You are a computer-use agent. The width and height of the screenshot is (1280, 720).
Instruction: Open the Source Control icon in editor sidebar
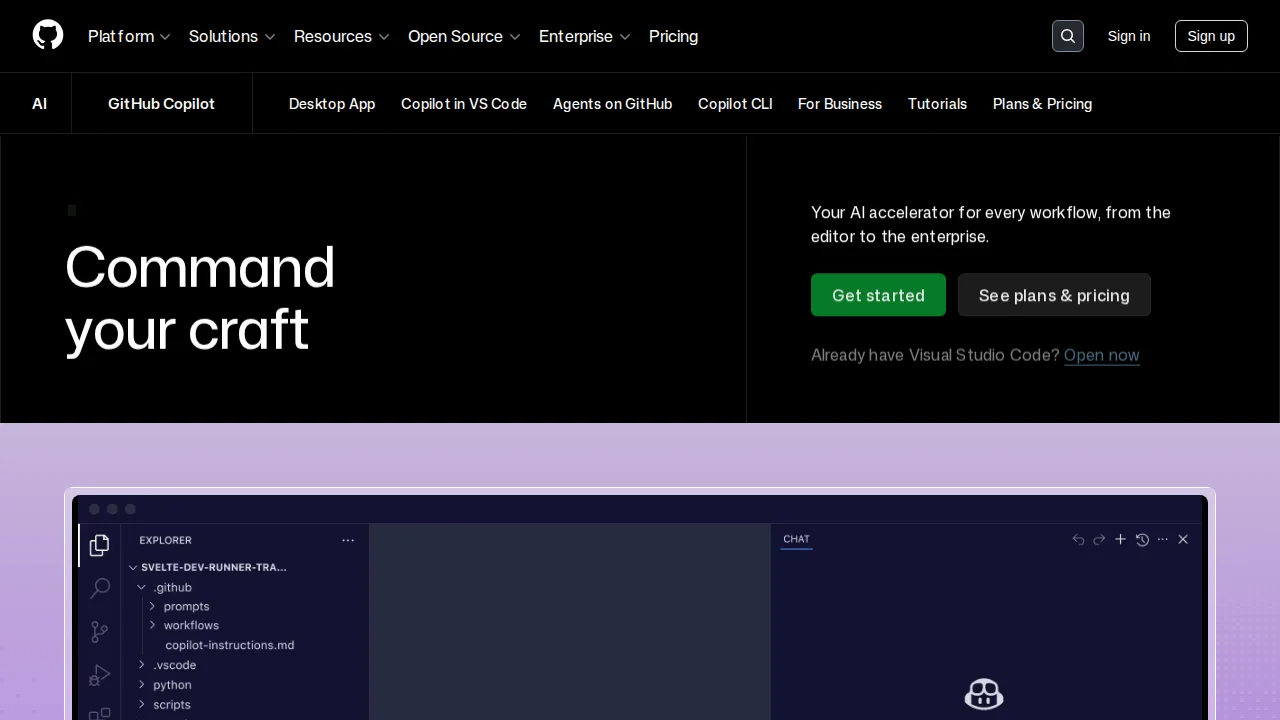pyautogui.click(x=99, y=632)
